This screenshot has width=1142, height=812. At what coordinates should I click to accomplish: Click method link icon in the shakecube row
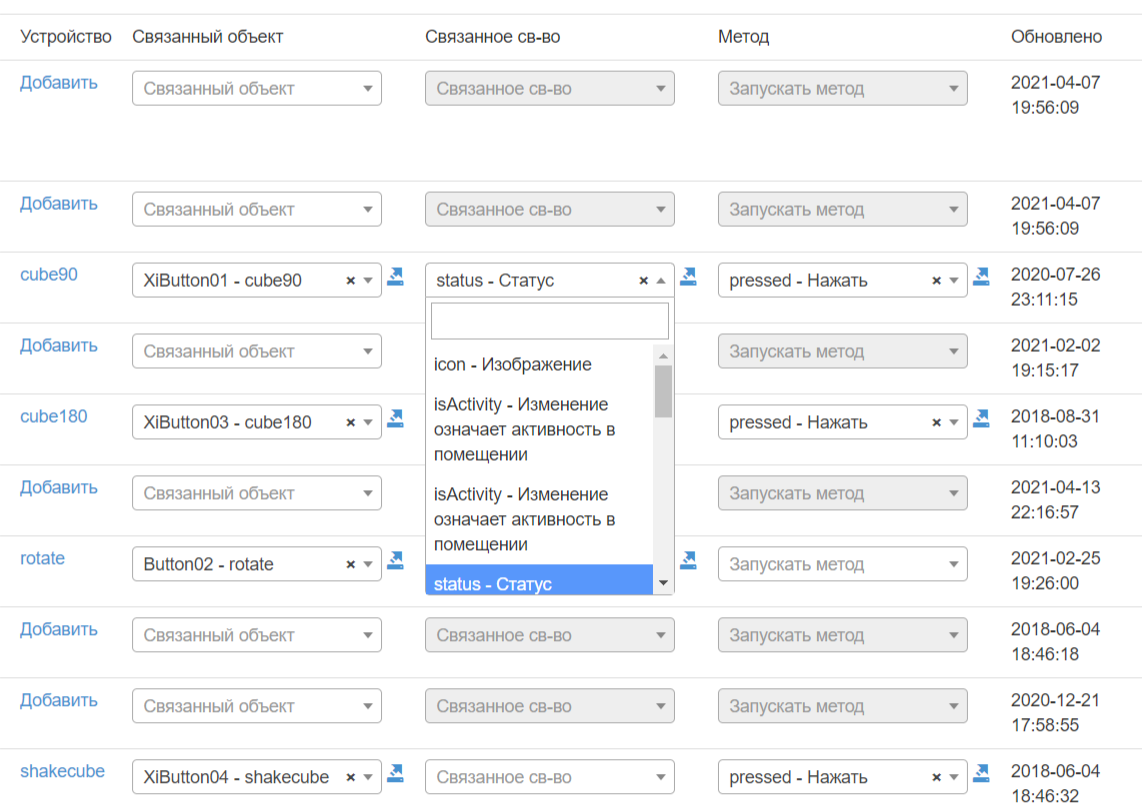(x=981, y=774)
